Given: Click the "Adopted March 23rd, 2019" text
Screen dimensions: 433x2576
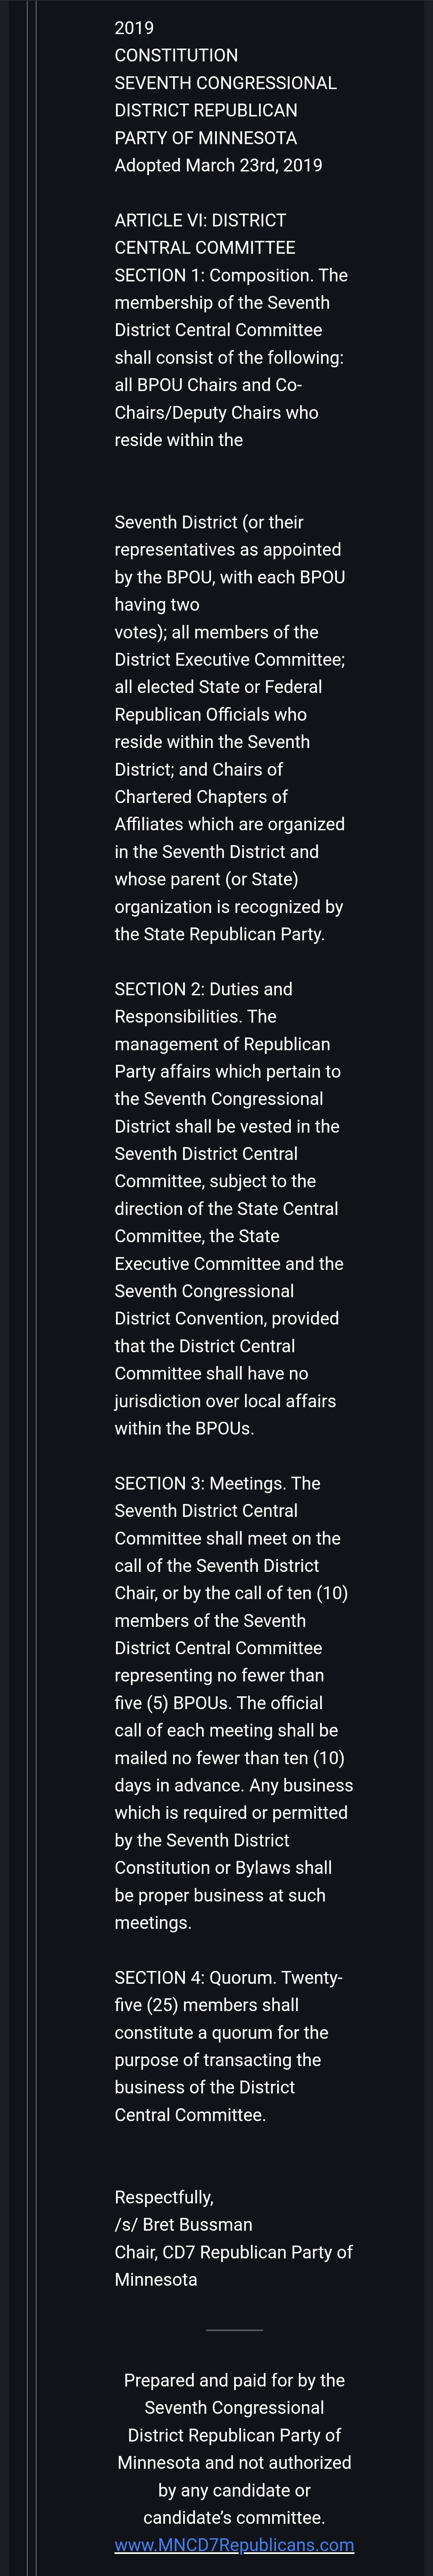Looking at the screenshot, I should [218, 165].
